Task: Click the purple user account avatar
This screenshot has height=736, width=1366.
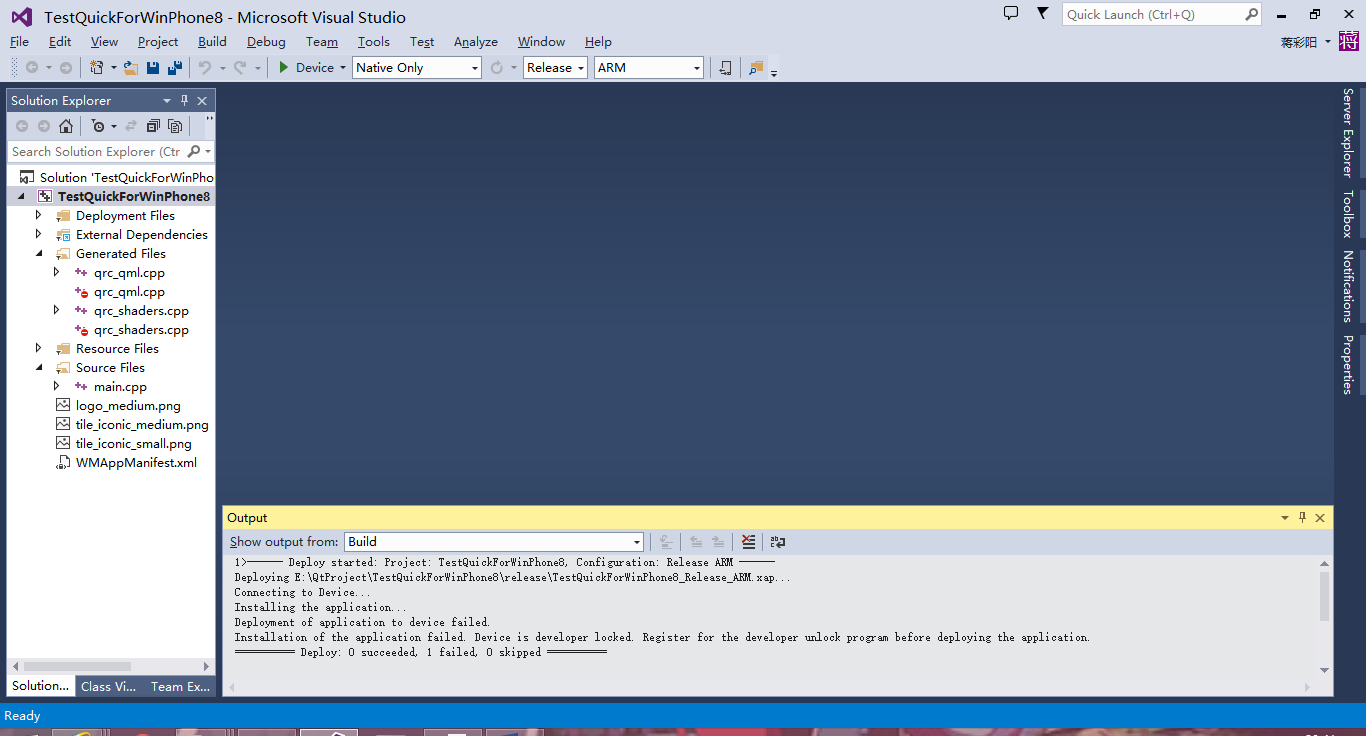Action: (x=1350, y=42)
